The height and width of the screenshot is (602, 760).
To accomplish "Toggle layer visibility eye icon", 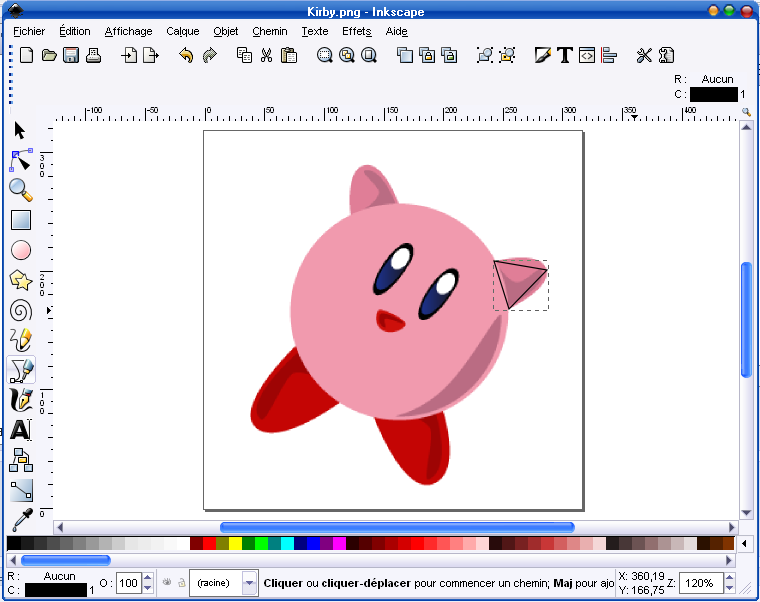I will tap(167, 582).
